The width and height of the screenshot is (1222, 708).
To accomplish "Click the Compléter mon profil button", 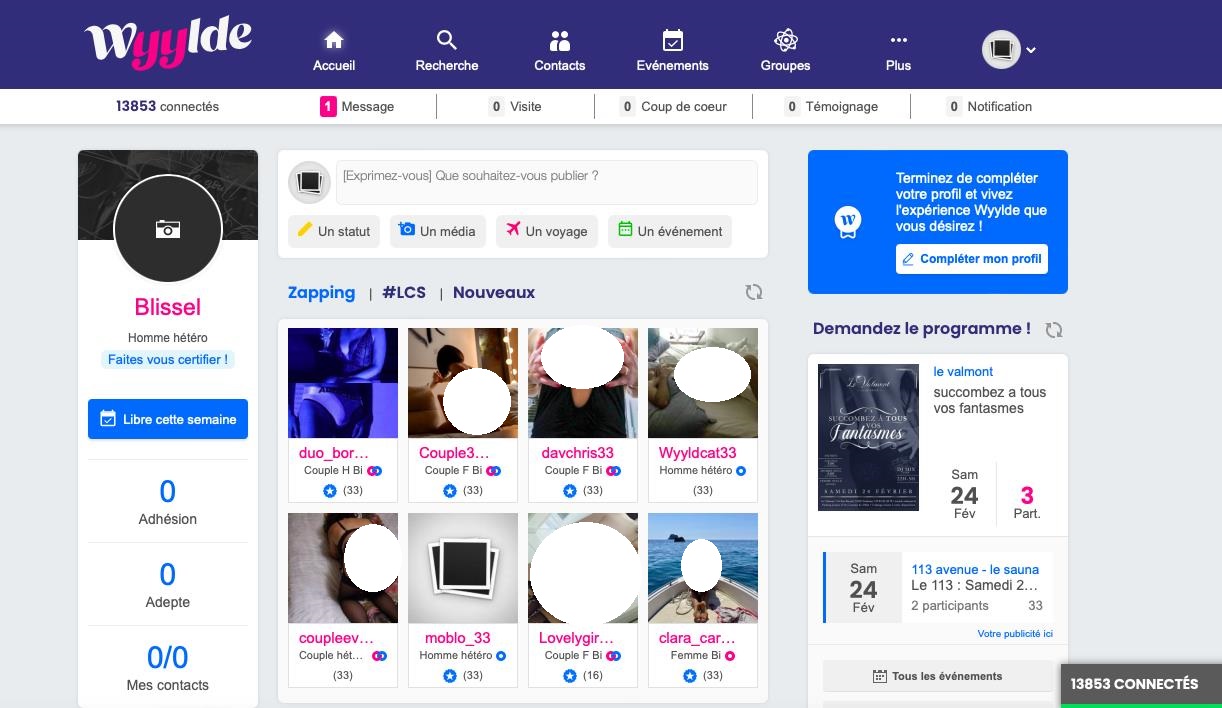I will coord(971,259).
